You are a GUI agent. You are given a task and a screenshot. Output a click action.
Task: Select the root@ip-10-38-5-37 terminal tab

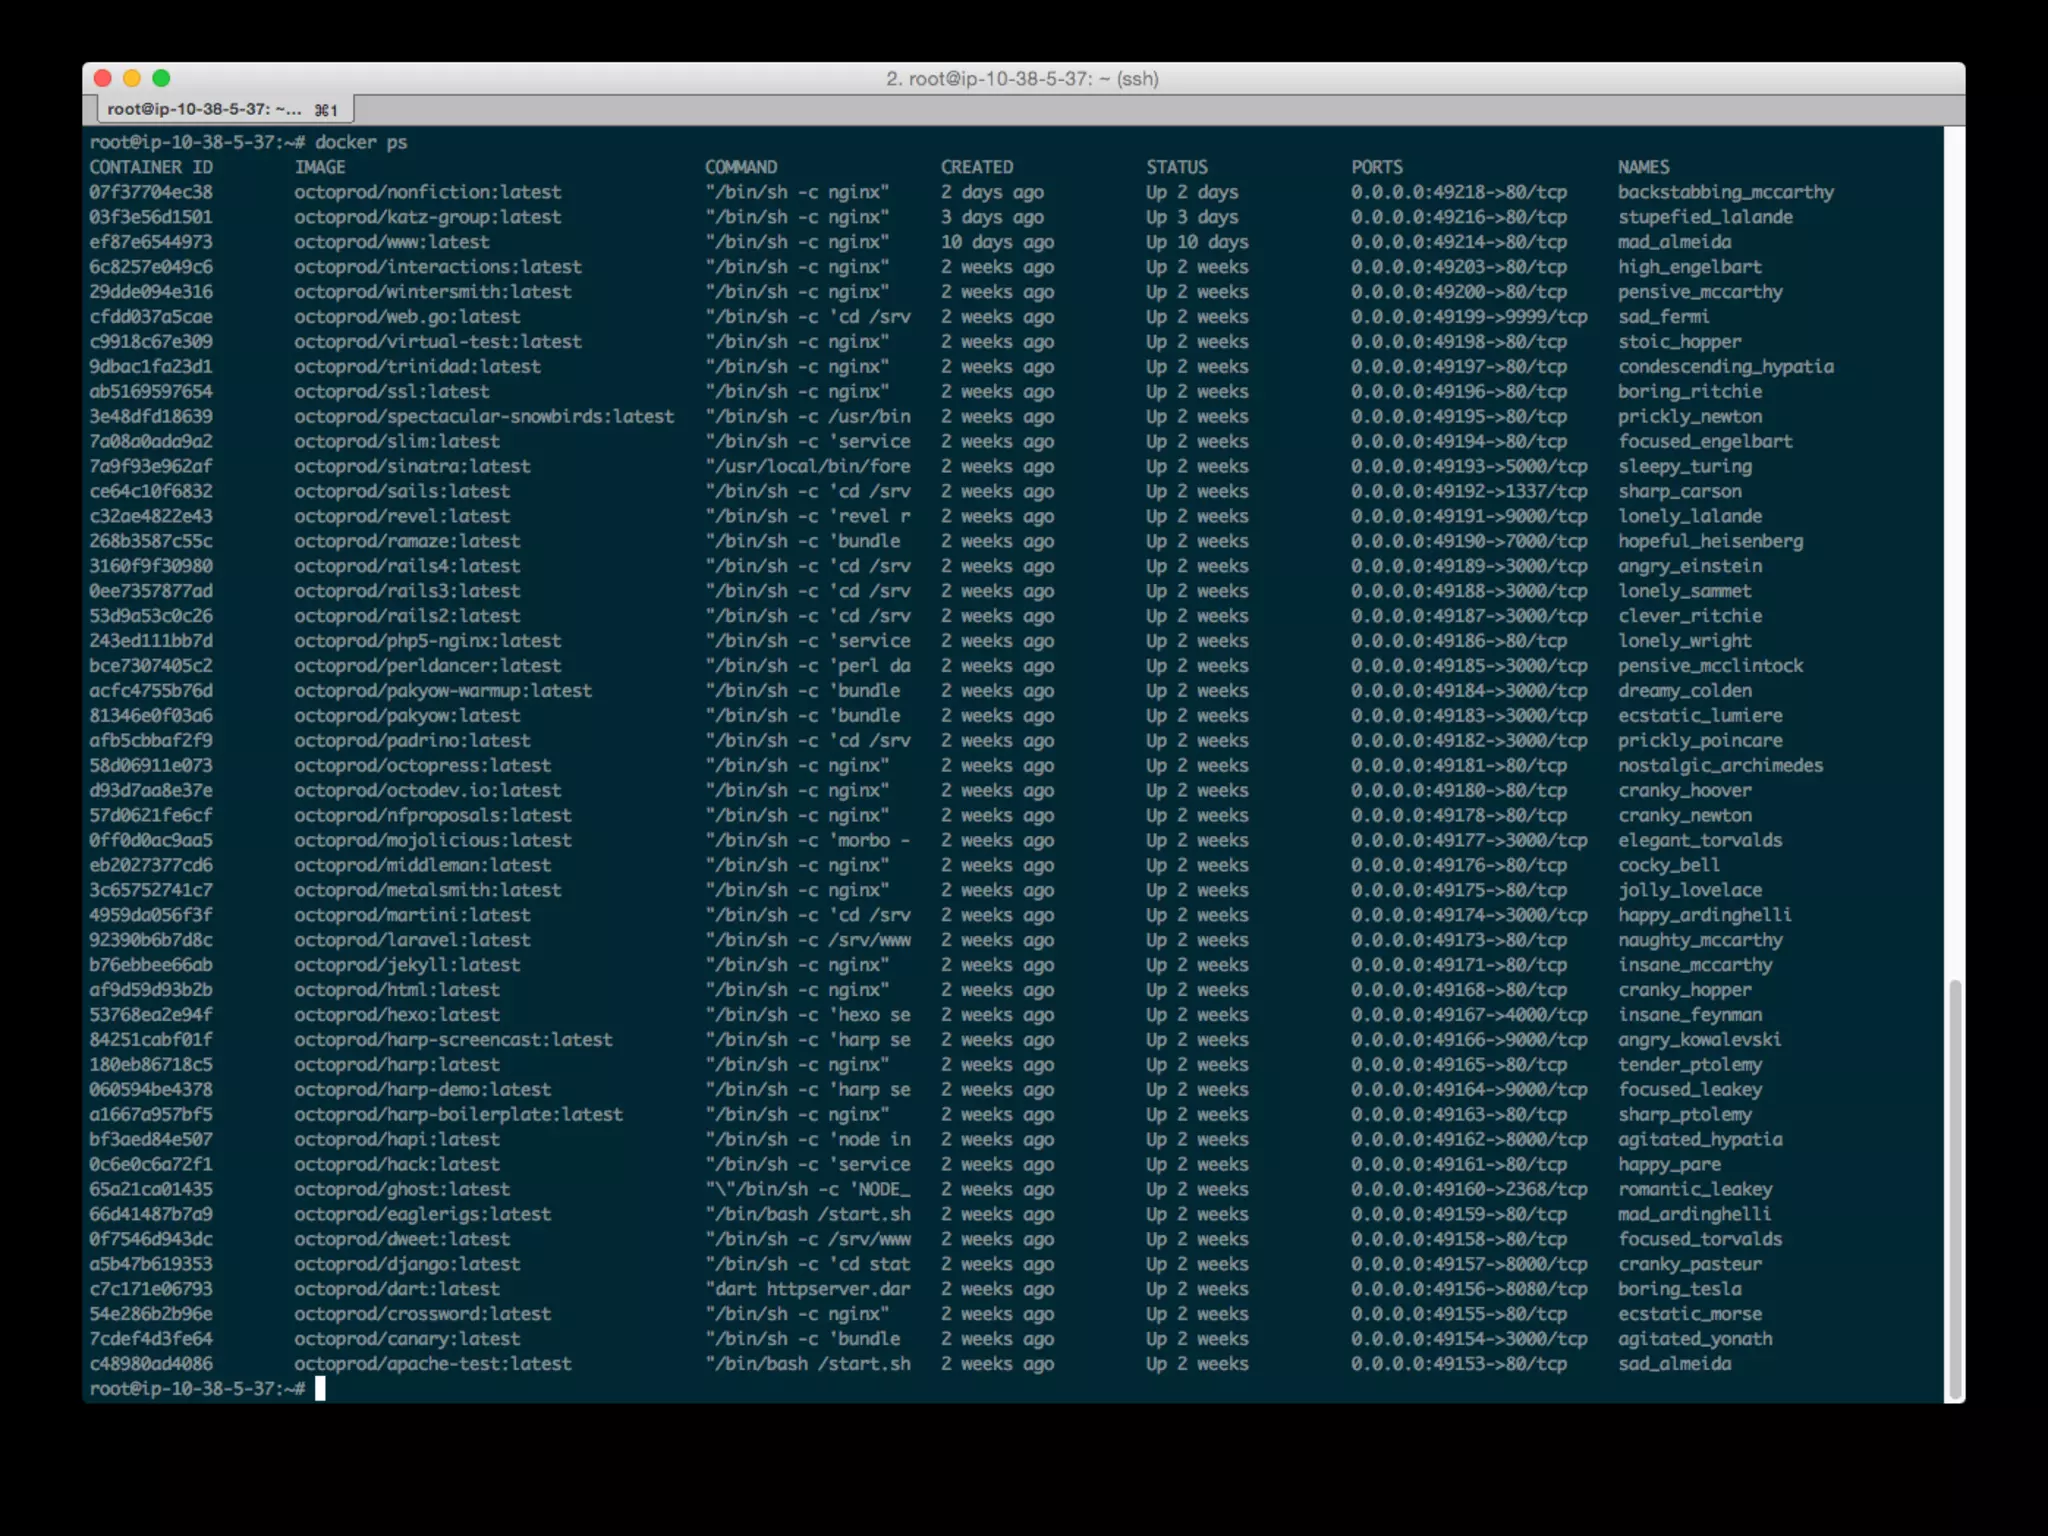pos(222,109)
